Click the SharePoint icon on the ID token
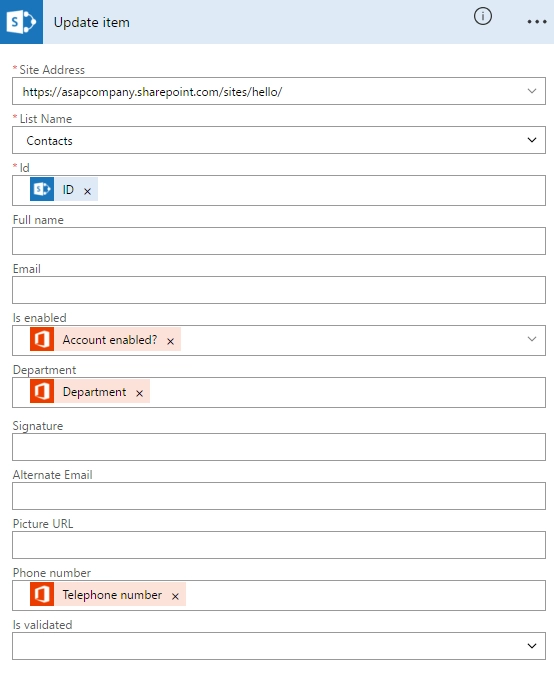554x675 pixels. (42, 189)
